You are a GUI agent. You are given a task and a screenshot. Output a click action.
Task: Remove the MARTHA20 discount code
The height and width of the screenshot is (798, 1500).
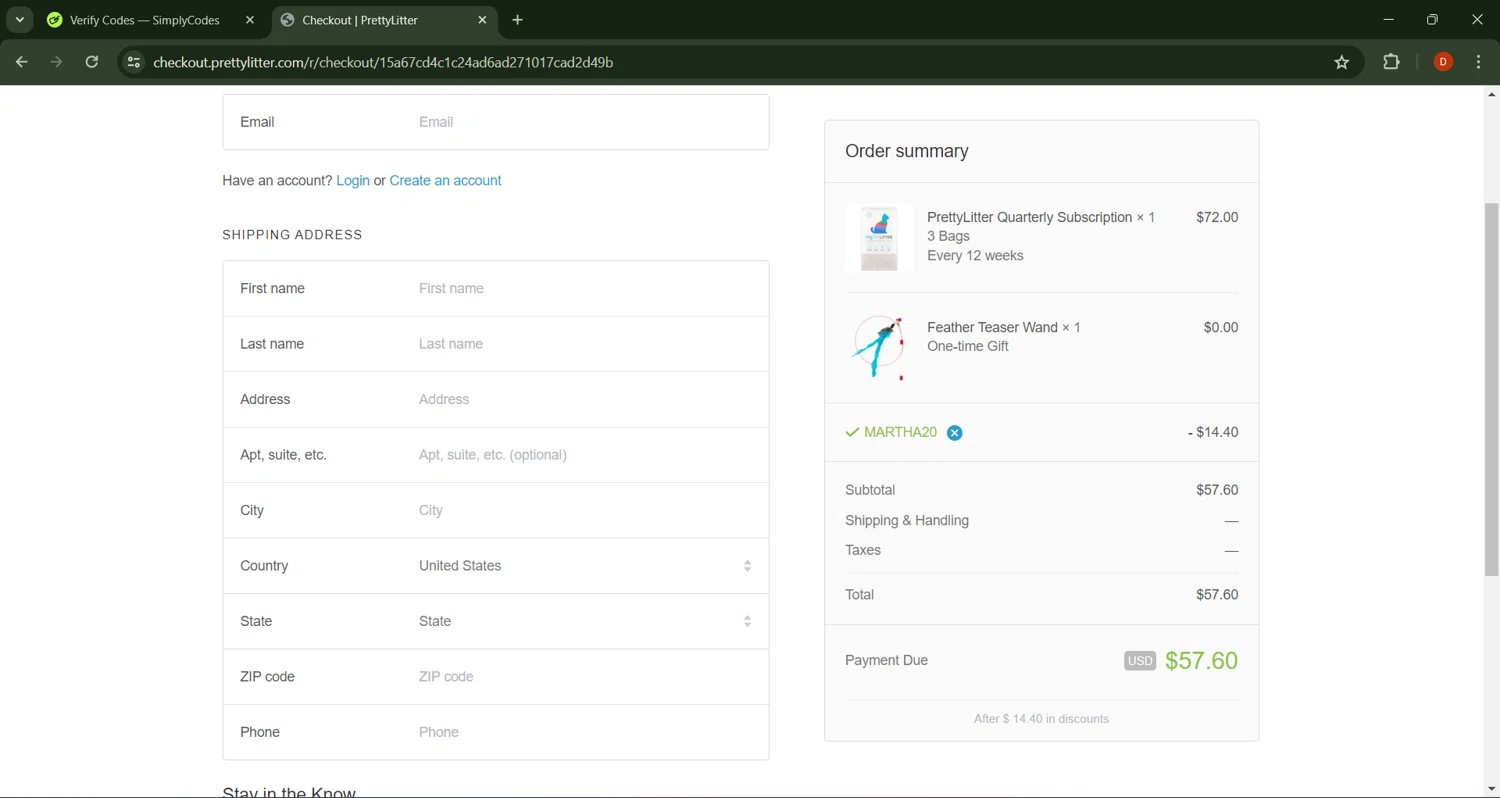pos(954,433)
